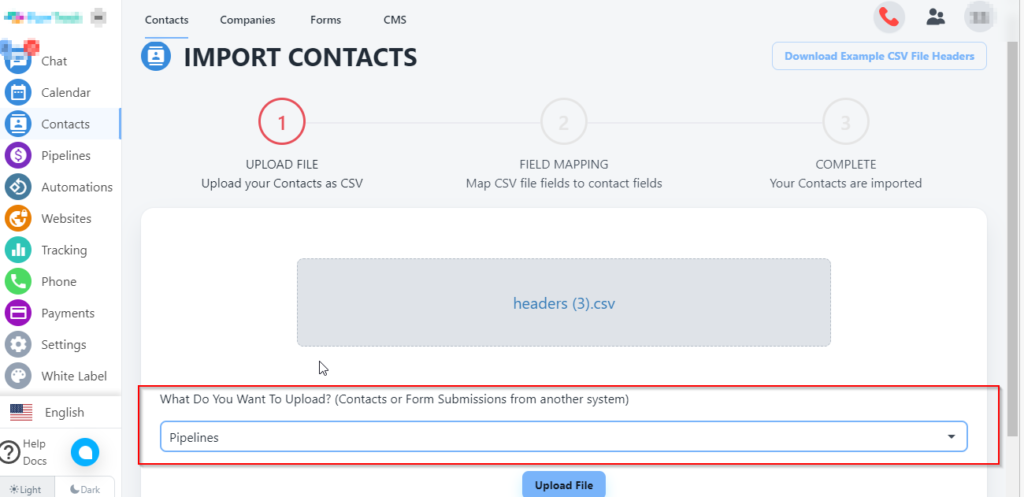Viewport: 1024px width, 497px height.
Task: Go to the Websites sidebar icon
Action: [19, 219]
